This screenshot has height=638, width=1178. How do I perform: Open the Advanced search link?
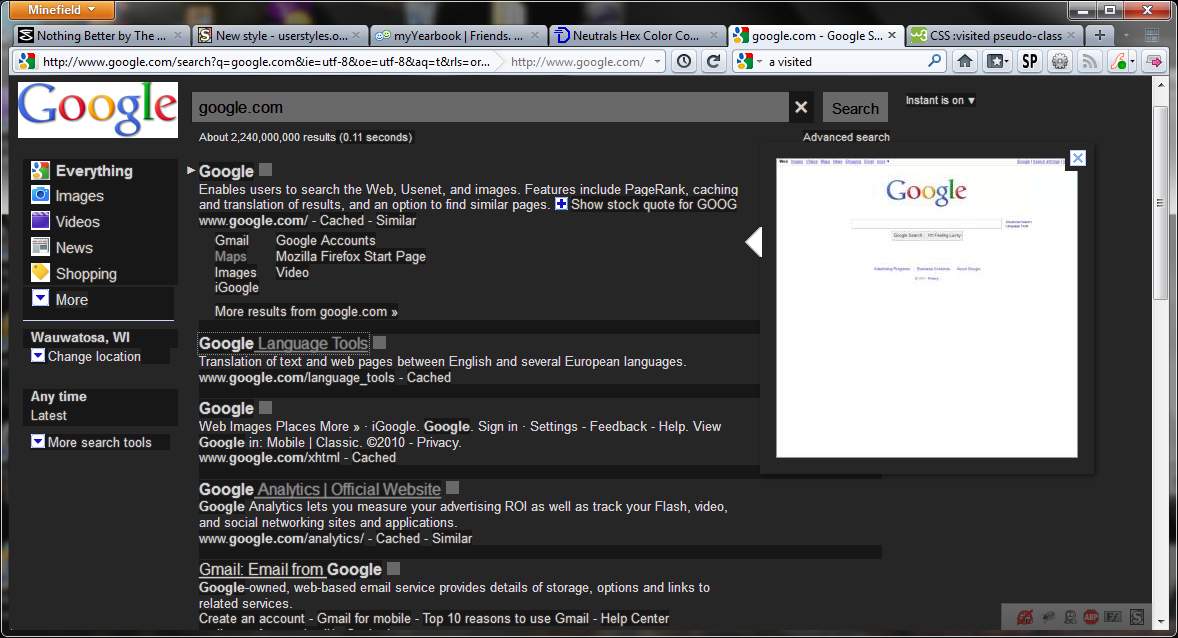pyautogui.click(x=846, y=137)
